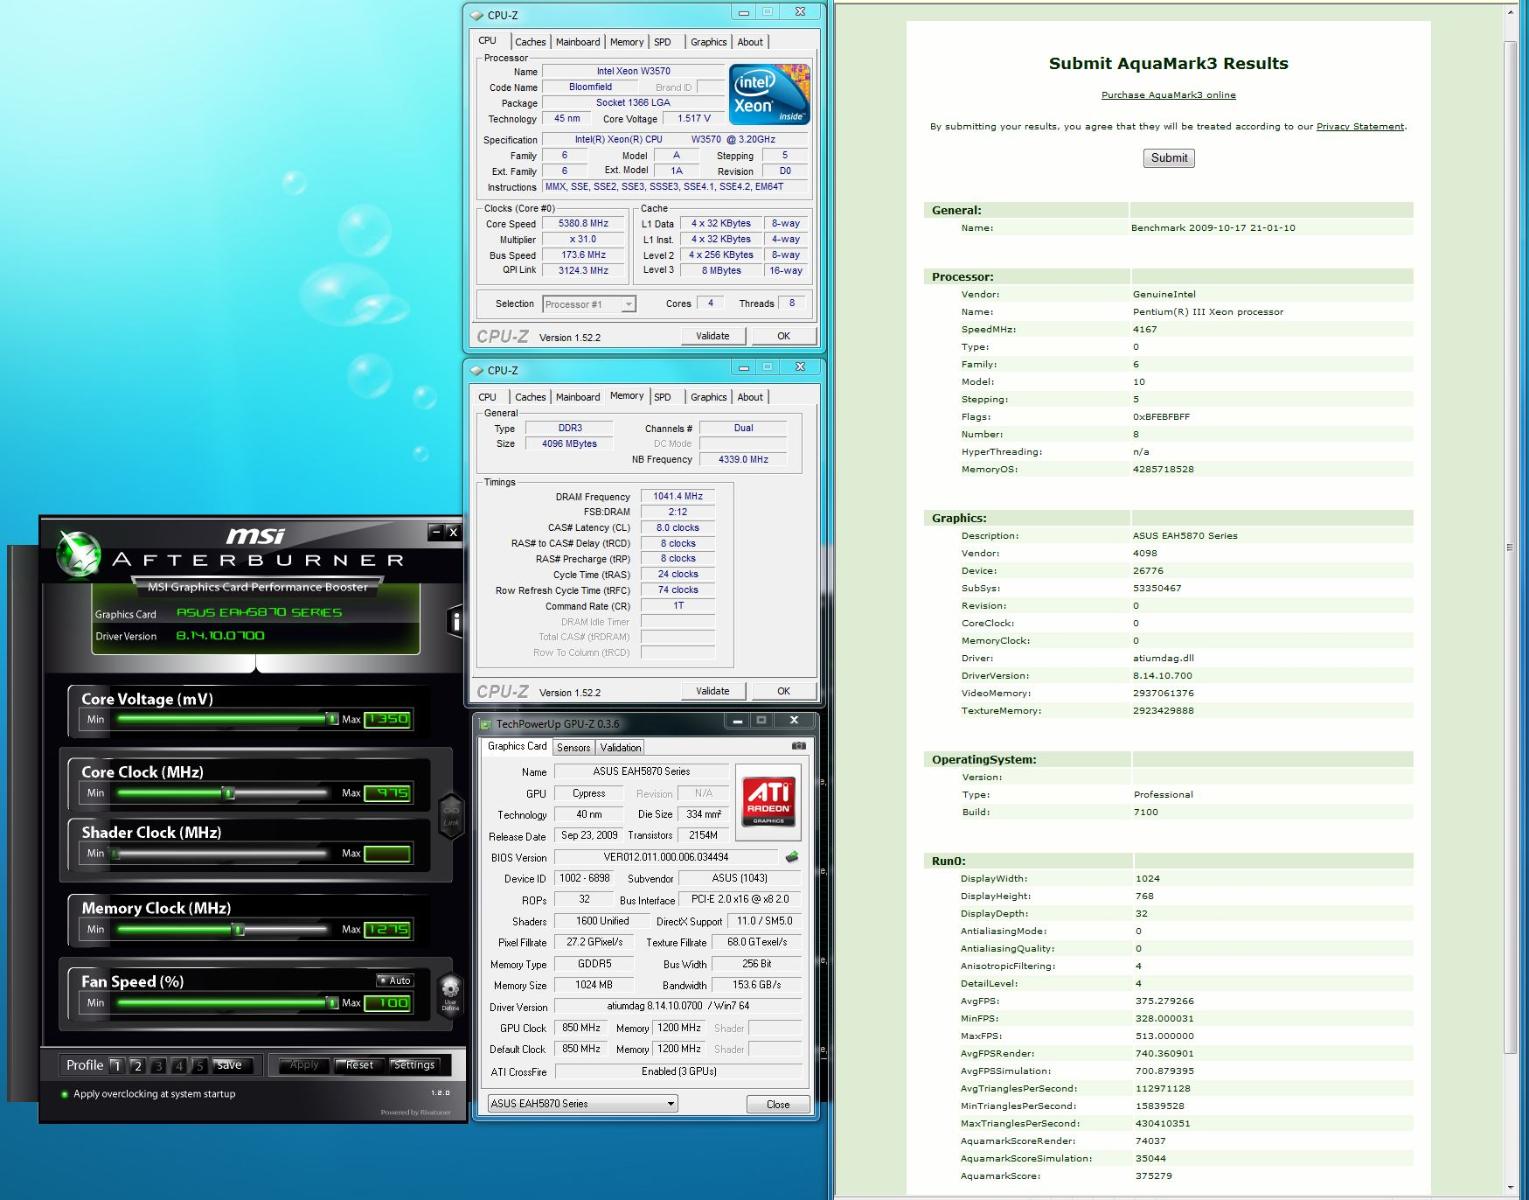Select Afterburner profile 2
1529x1200 pixels.
click(x=138, y=1066)
